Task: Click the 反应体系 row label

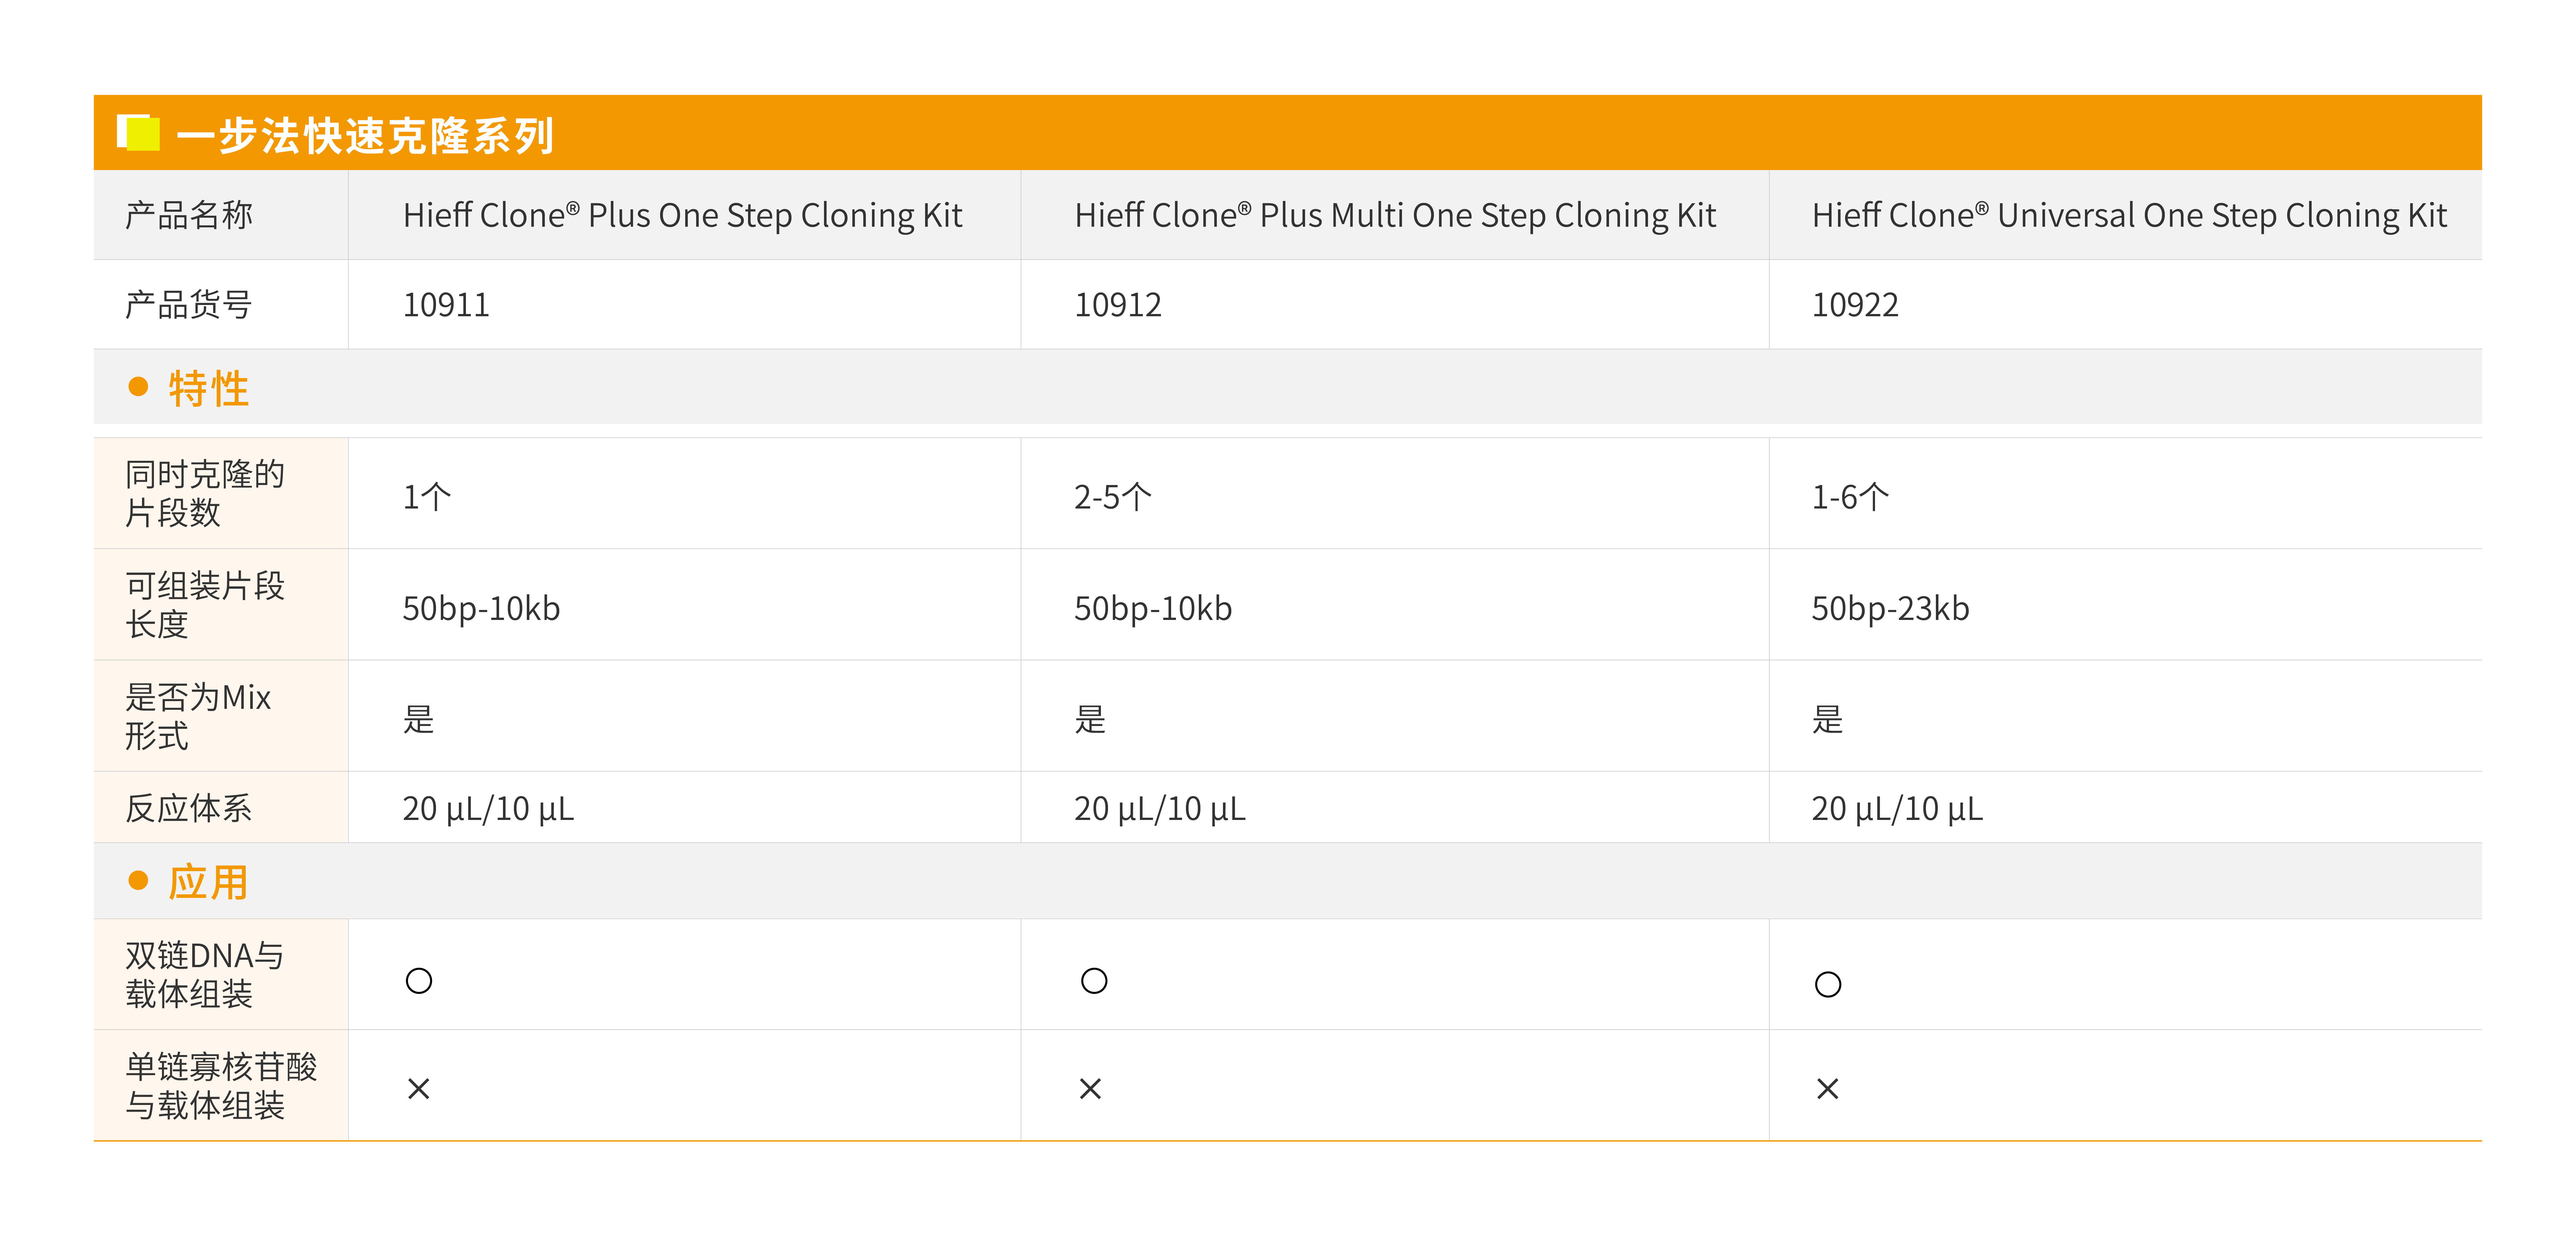Action: tap(189, 808)
